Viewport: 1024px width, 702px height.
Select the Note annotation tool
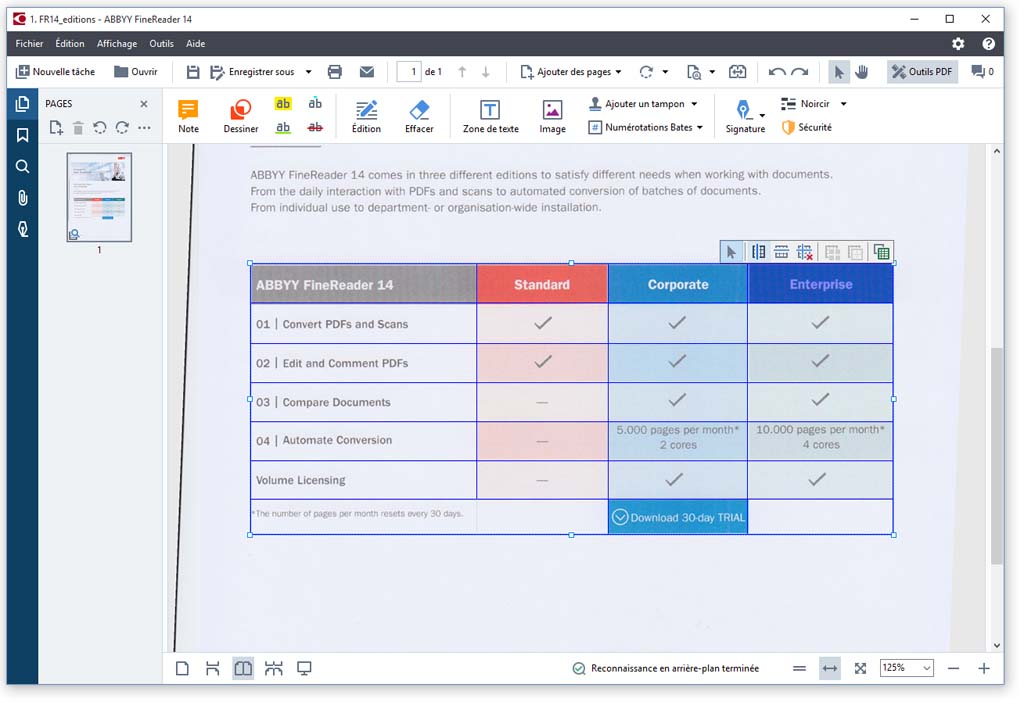click(x=188, y=116)
